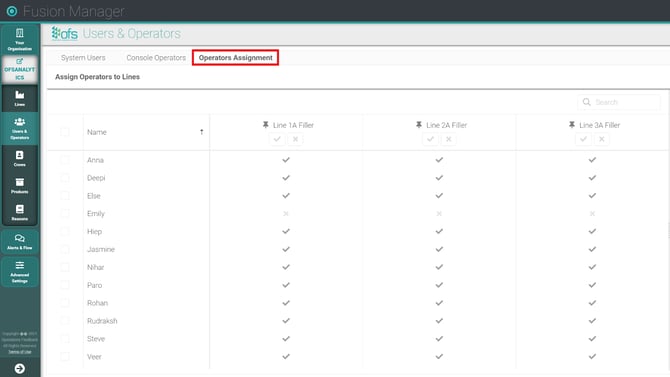This screenshot has width=670, height=377.
Task: Assign all operators to Line 1A Filler
Action: coord(277,139)
